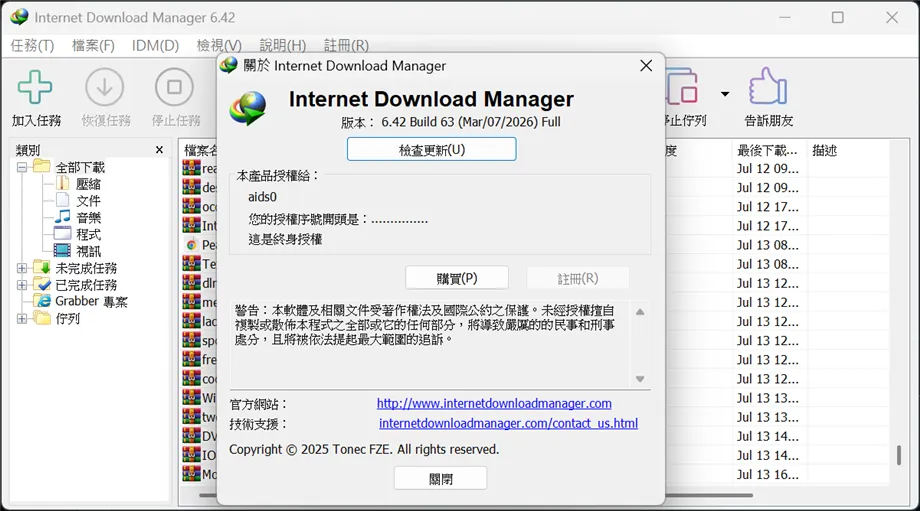Image resolution: width=920 pixels, height=511 pixels.
Task: Select the 音樂 category music note icon
Action: coord(62,217)
